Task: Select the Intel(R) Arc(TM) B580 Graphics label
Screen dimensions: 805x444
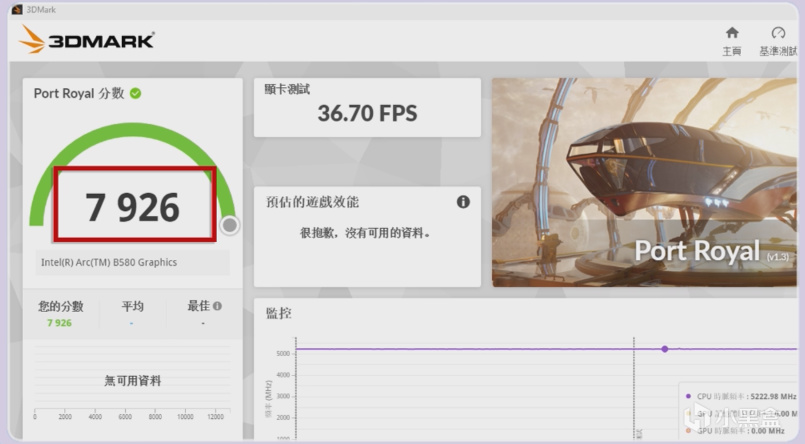Action: tap(109, 262)
